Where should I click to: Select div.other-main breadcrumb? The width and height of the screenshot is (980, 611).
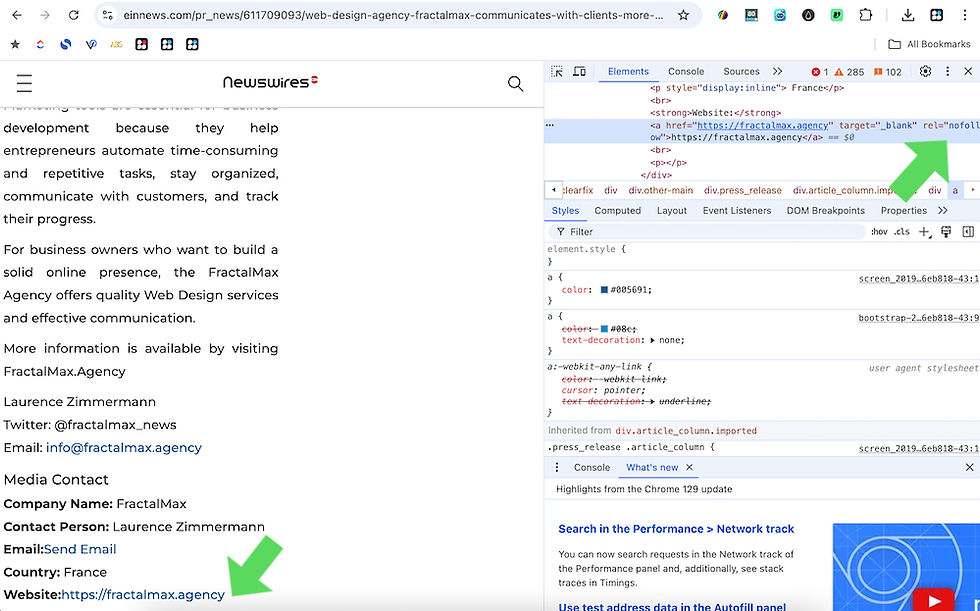(x=661, y=191)
